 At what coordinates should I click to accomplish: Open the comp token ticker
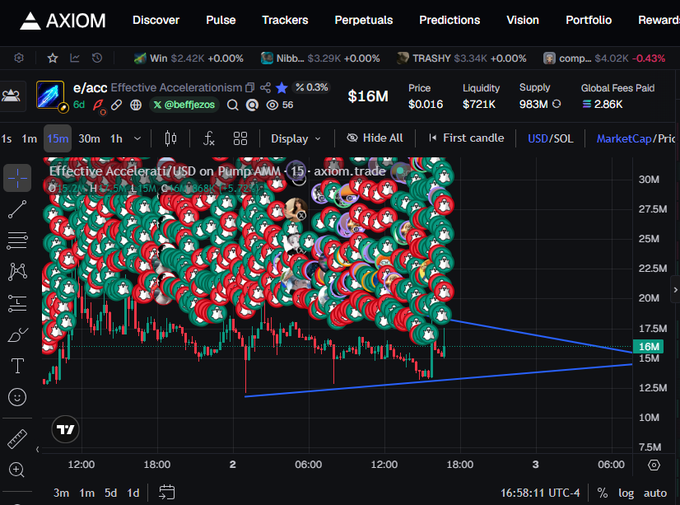604,58
